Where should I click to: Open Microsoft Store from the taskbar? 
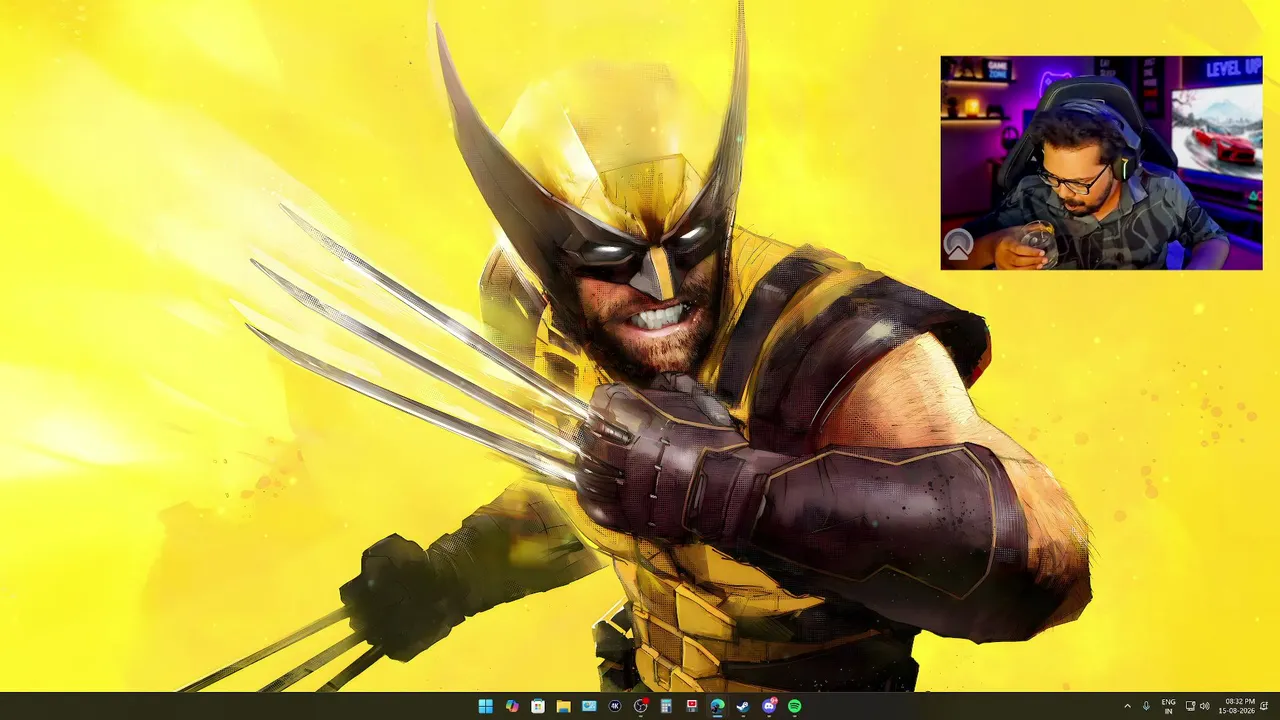tap(538, 706)
